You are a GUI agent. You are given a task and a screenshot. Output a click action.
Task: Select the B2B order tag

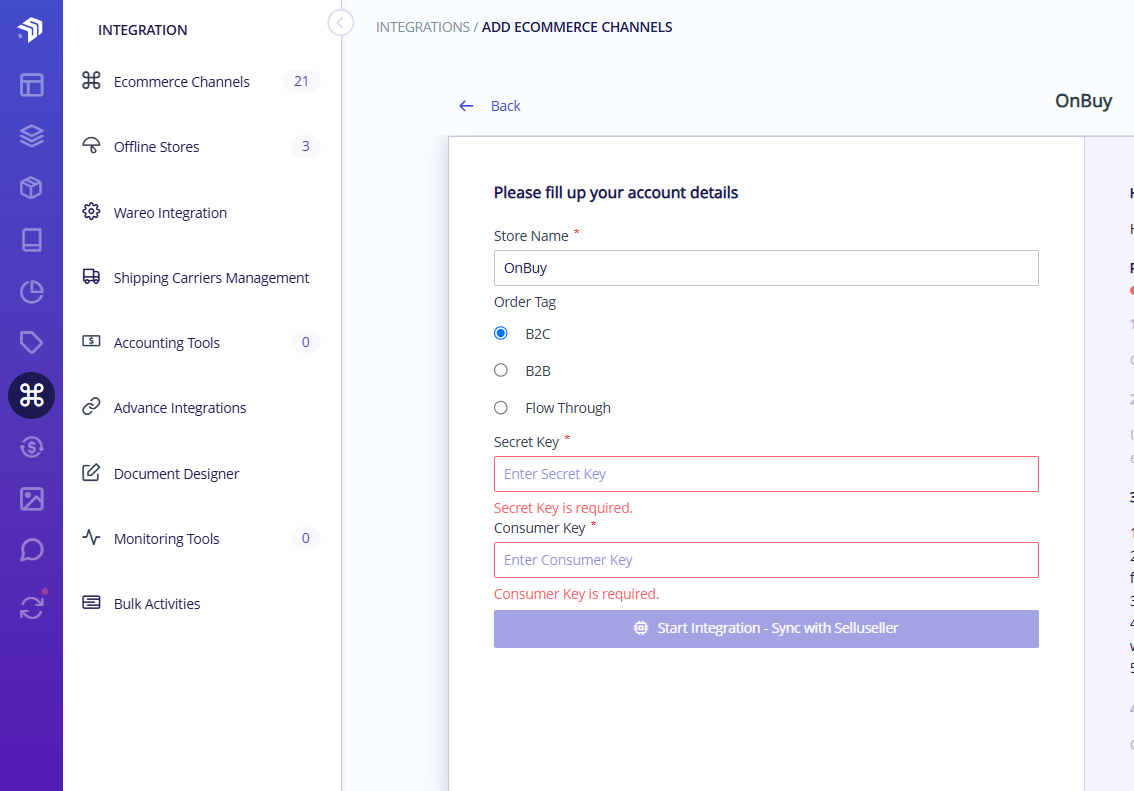tap(500, 370)
